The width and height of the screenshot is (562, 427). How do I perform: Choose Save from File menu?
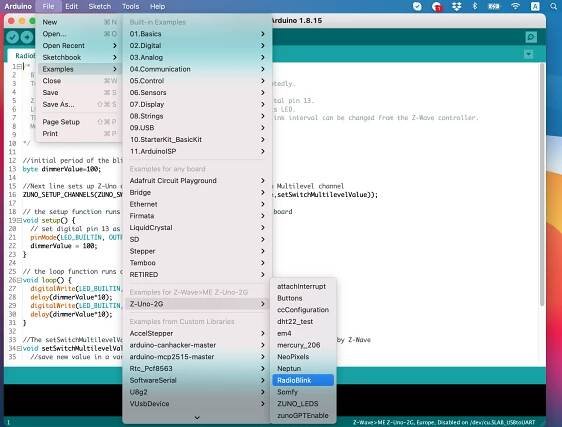[x=80, y=92]
